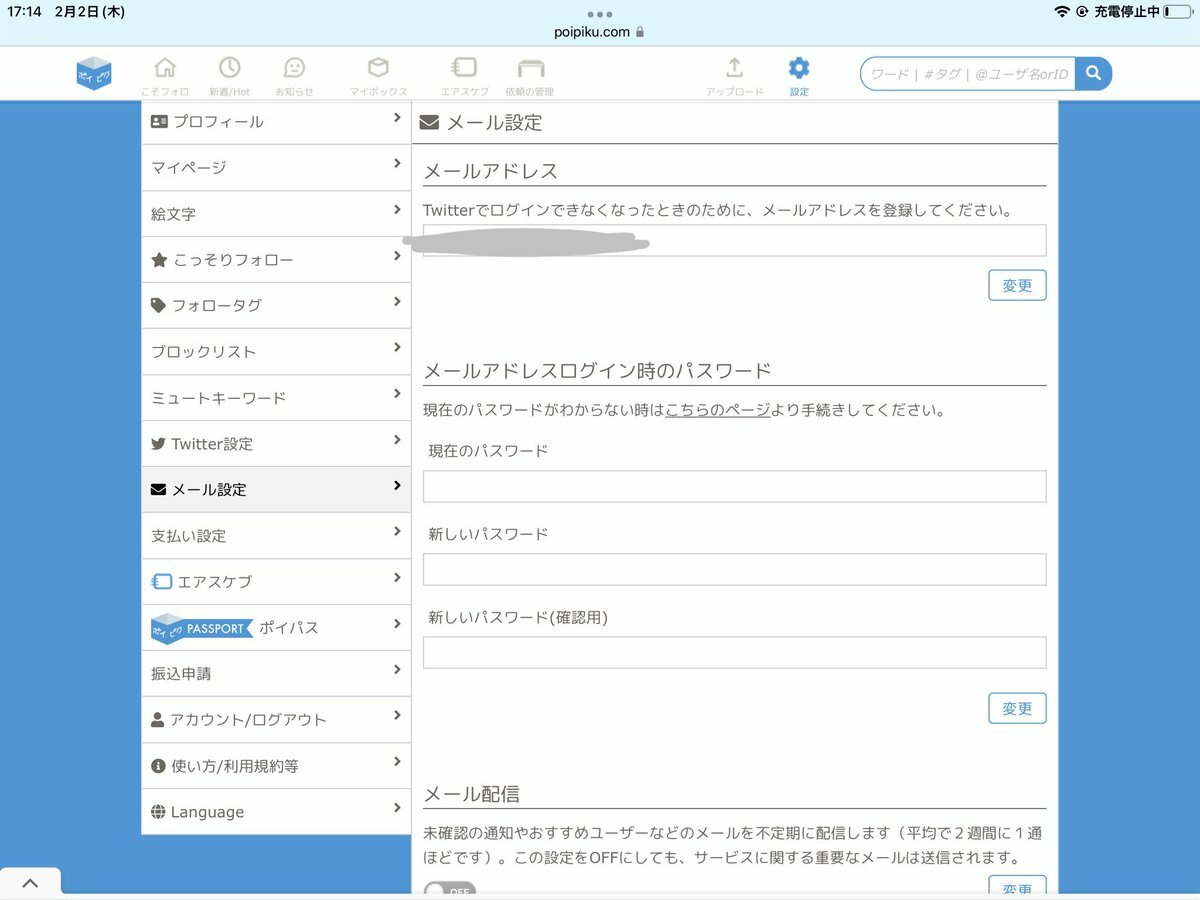Image resolution: width=1200 pixels, height=900 pixels.
Task: Click the magnifier search button
Action: pyautogui.click(x=1093, y=73)
